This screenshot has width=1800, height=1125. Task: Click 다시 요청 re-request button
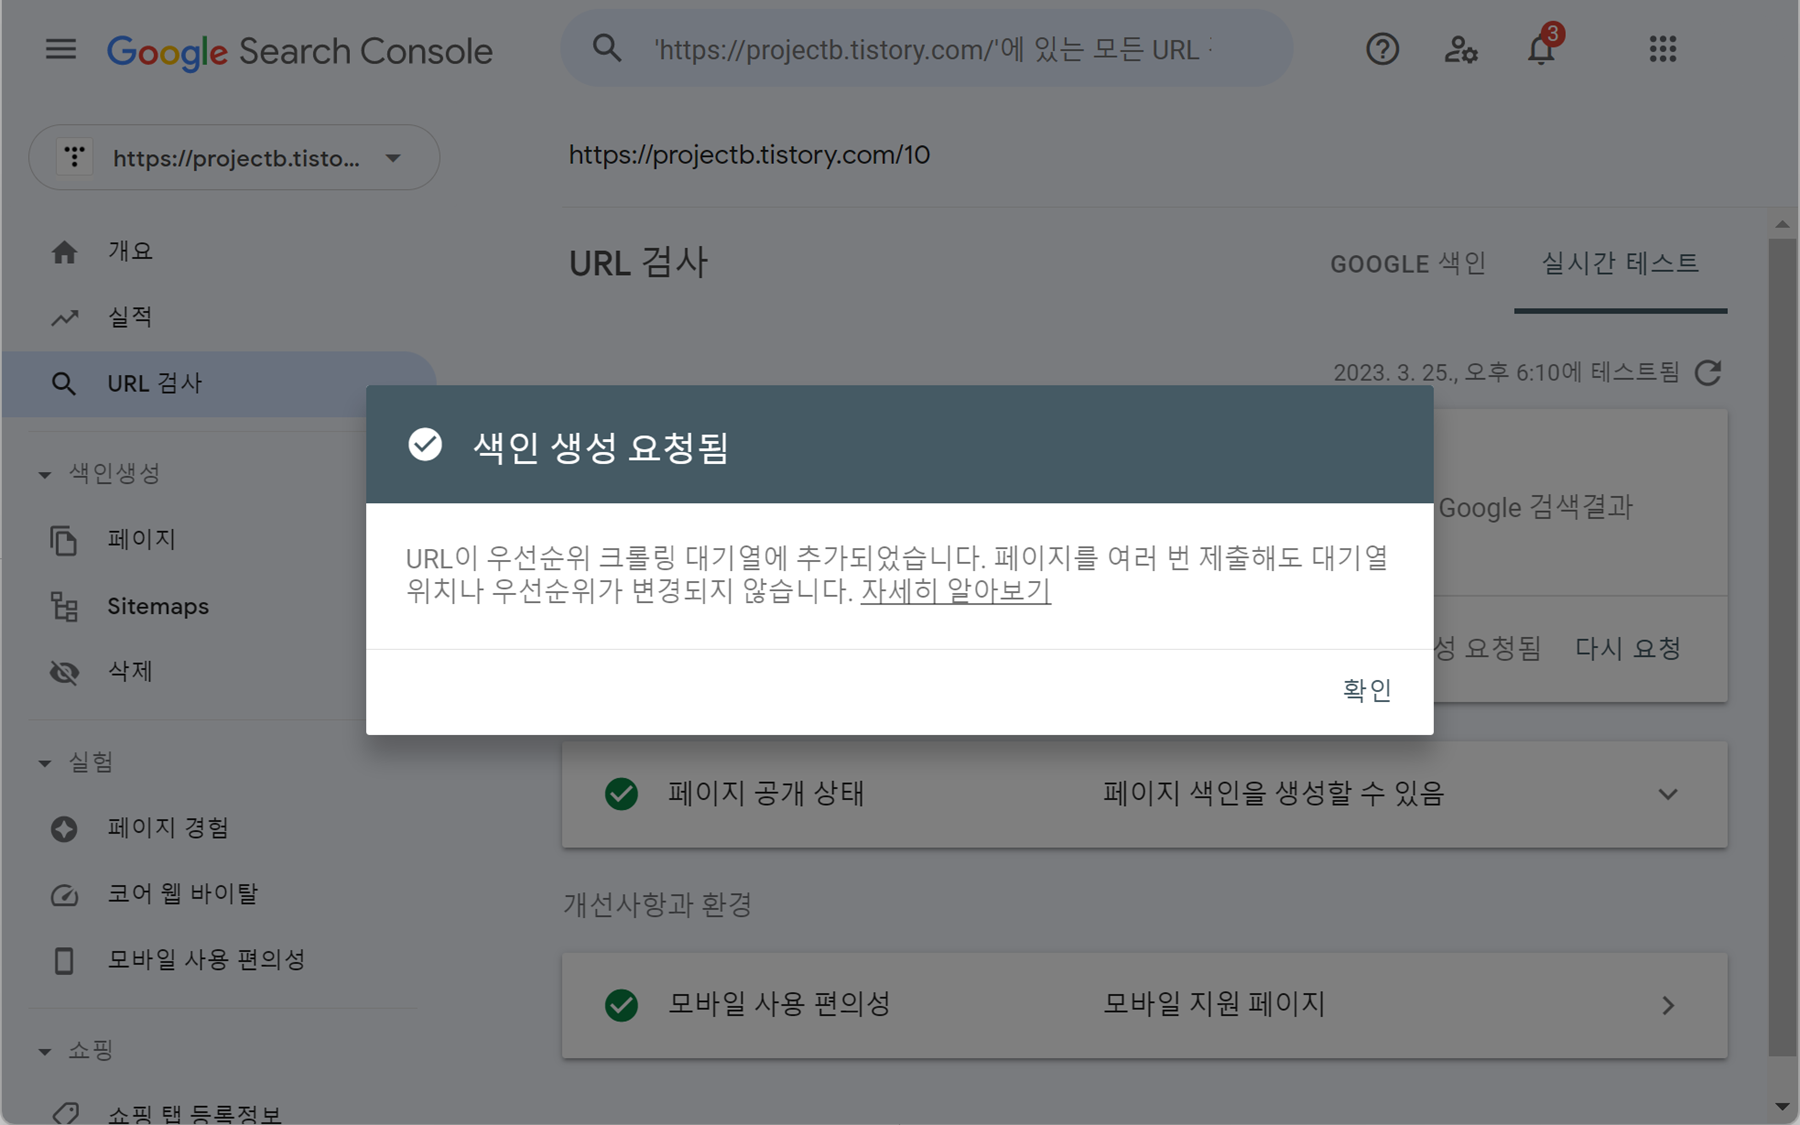tap(1628, 648)
